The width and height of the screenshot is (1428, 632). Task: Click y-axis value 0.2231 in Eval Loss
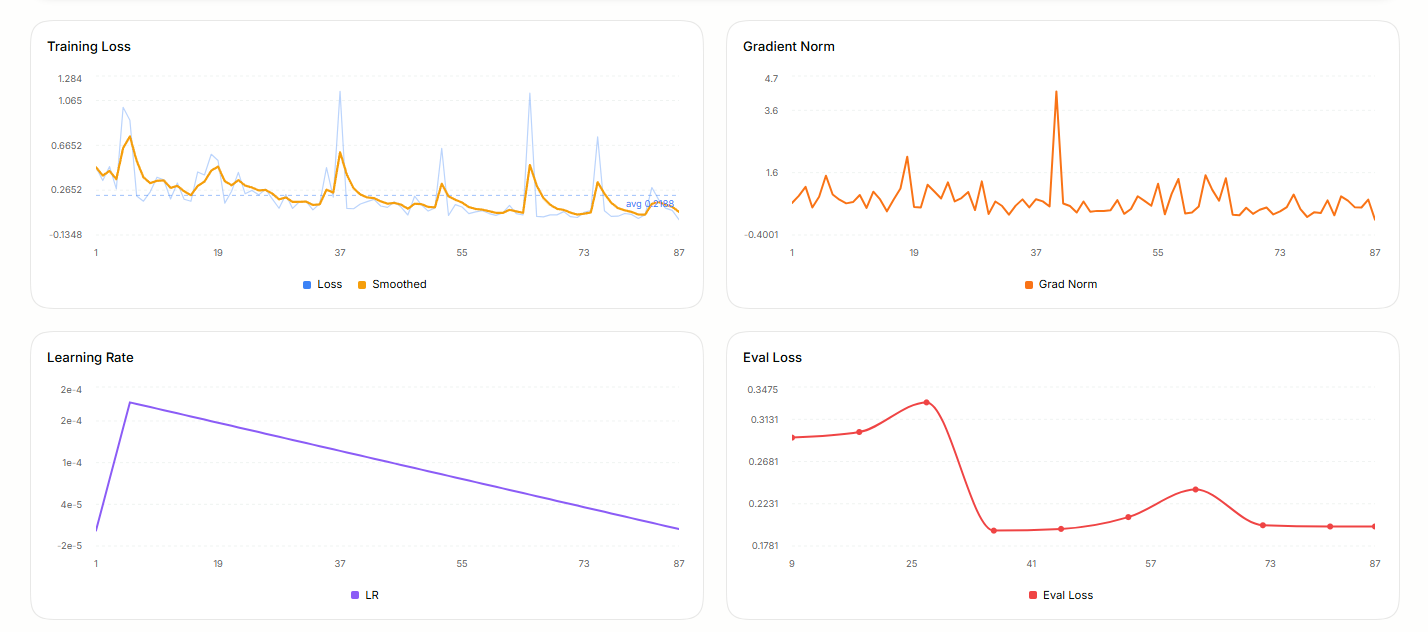(x=764, y=504)
